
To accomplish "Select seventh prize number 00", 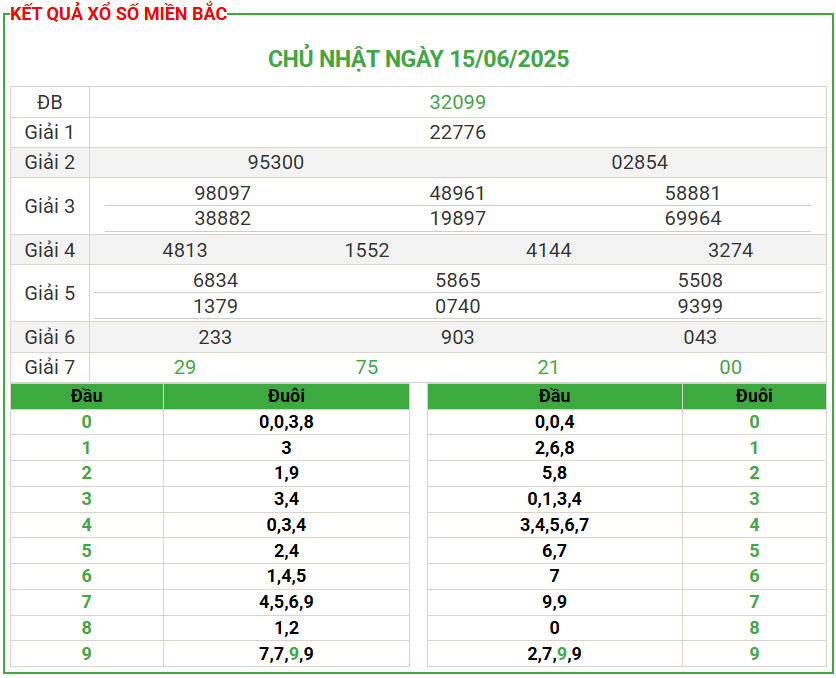I will pos(730,367).
